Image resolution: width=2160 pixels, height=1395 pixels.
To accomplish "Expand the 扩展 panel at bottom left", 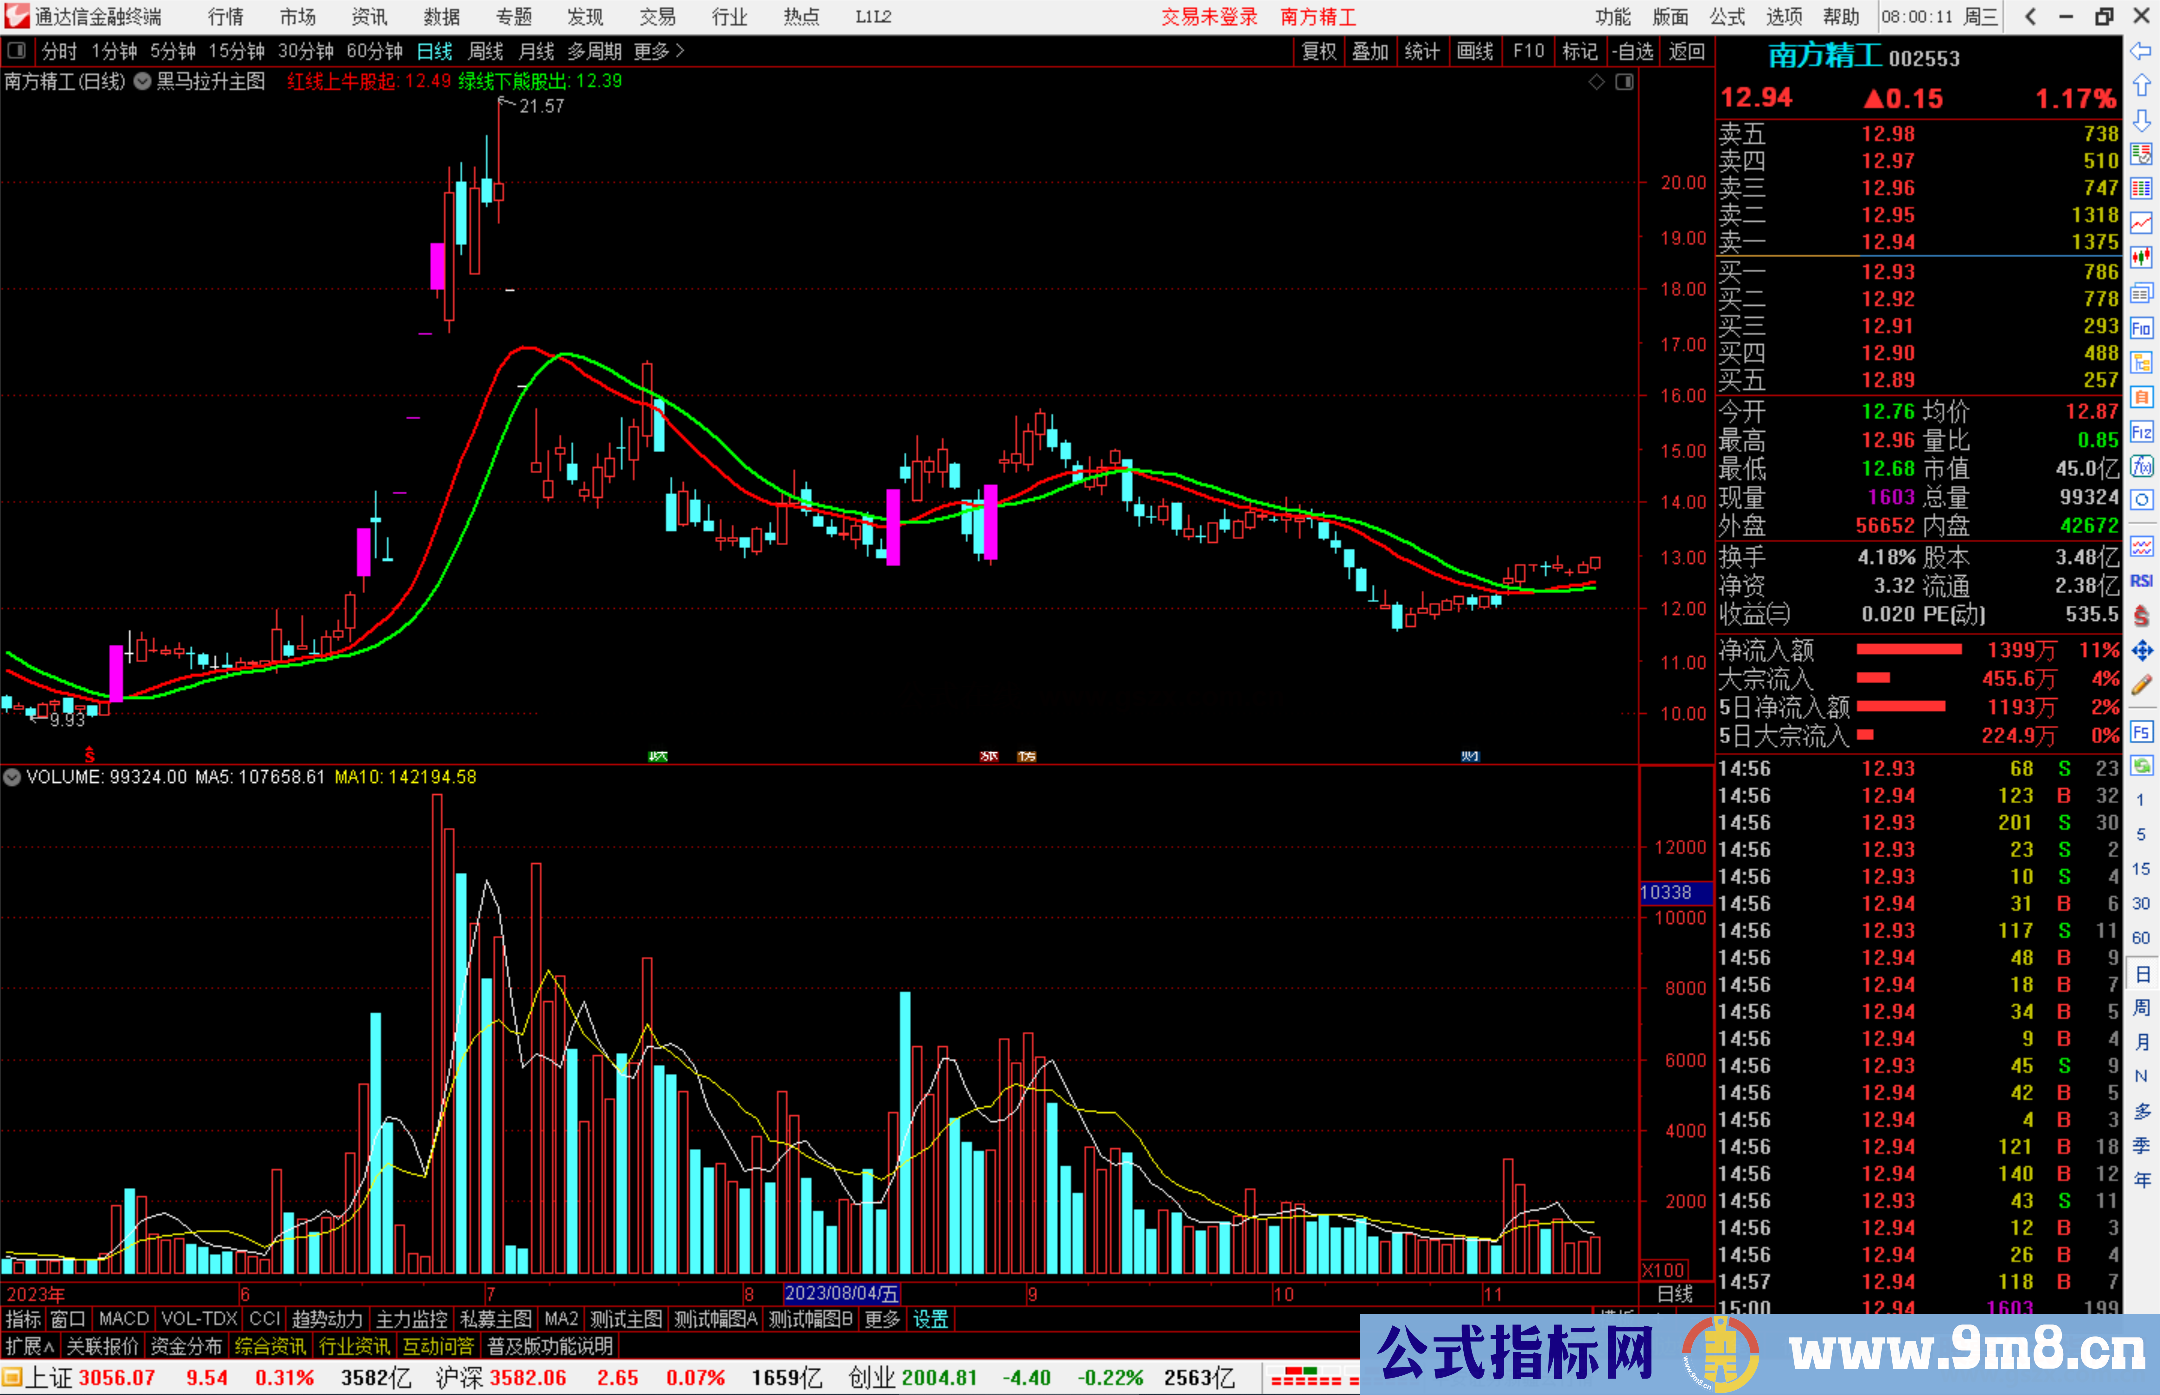I will tap(30, 1346).
